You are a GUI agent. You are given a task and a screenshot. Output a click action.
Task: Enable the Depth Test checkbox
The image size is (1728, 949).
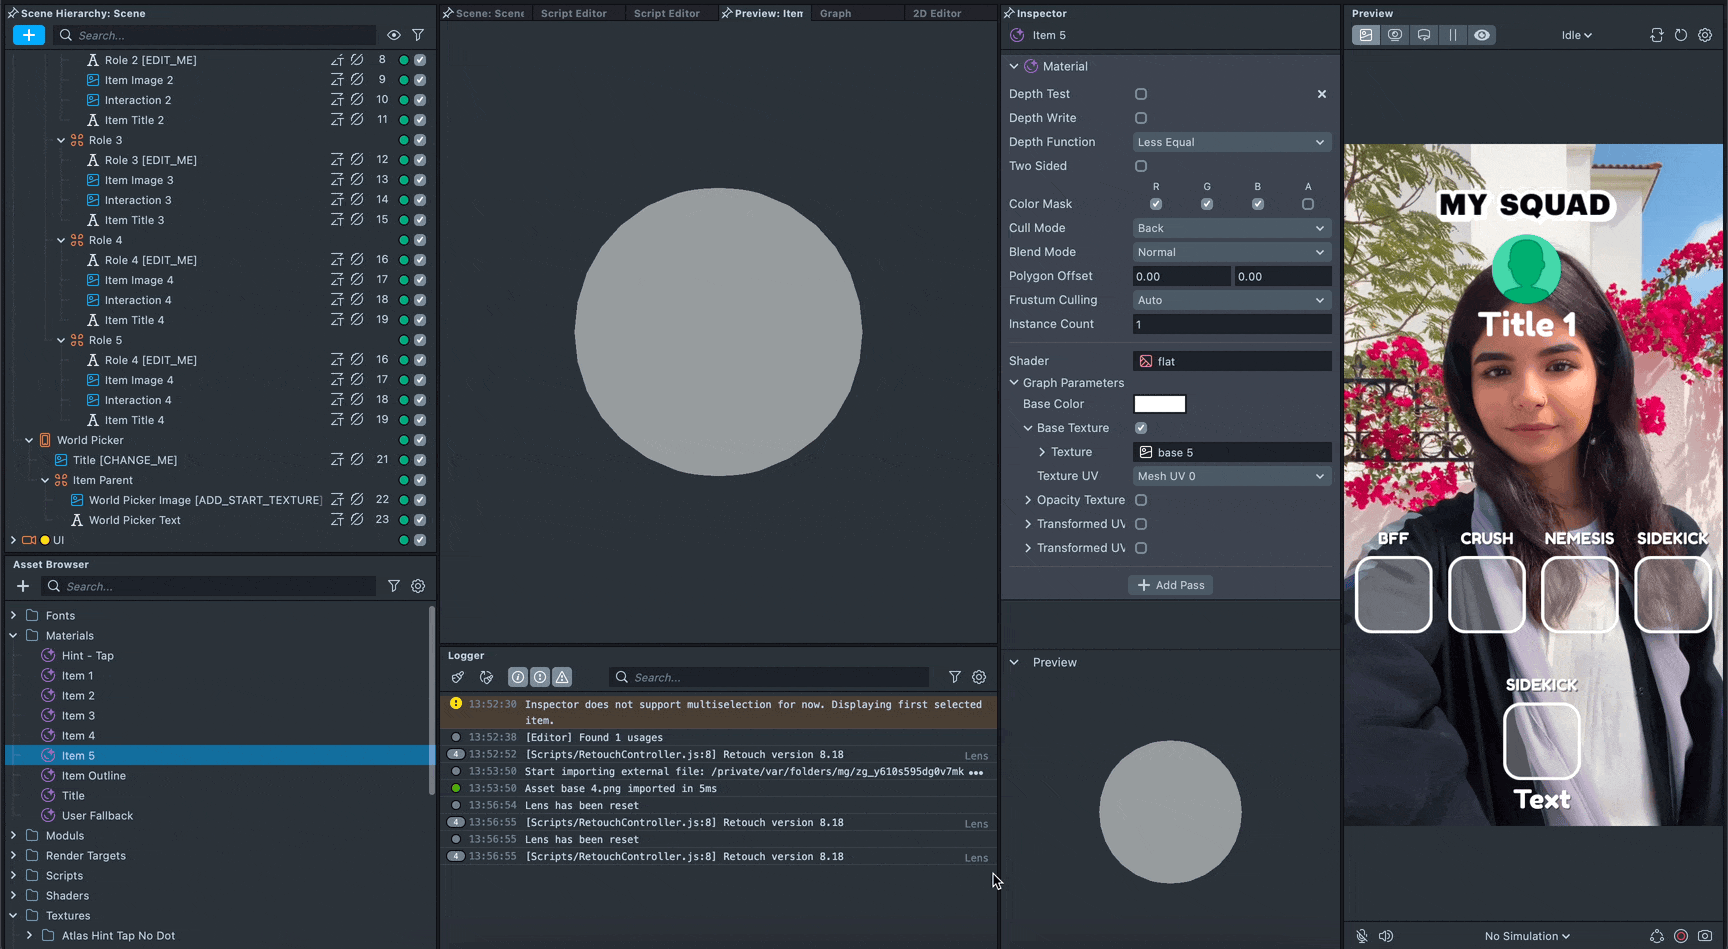click(x=1141, y=94)
